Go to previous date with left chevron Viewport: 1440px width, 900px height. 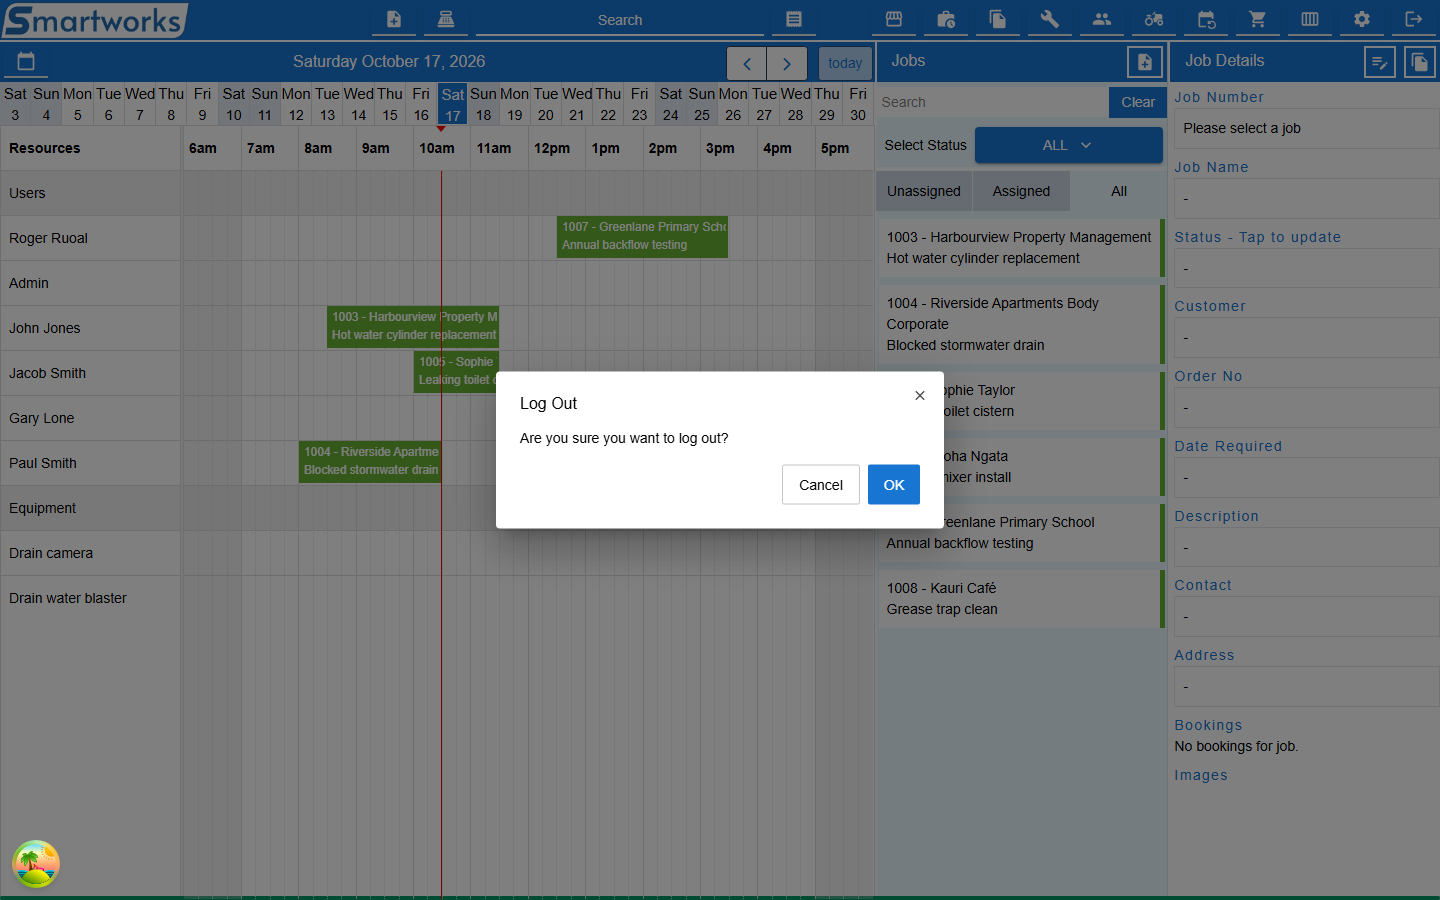tap(747, 64)
